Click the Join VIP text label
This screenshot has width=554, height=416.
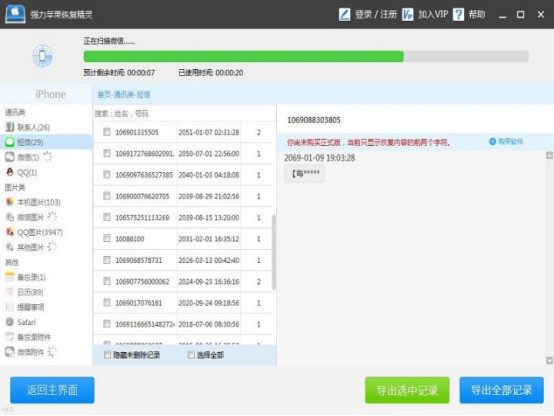click(x=433, y=14)
